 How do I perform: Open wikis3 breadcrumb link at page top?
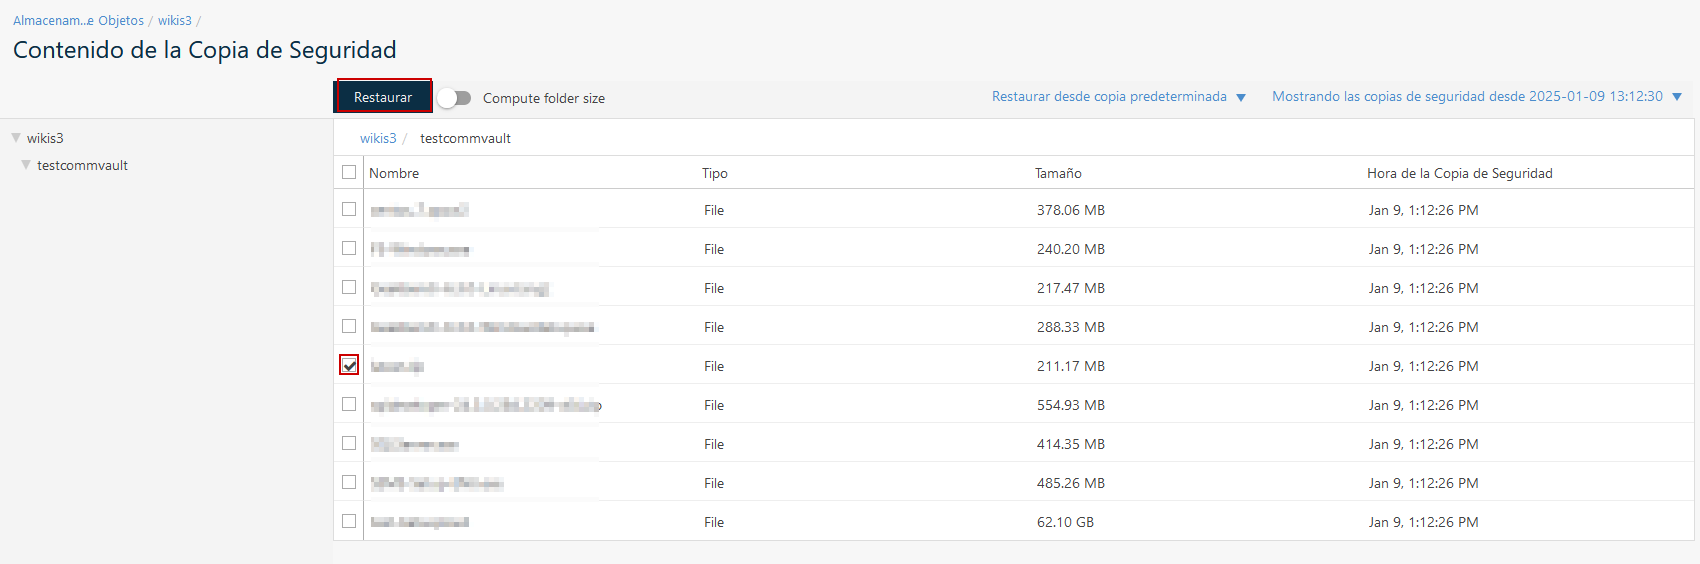click(x=175, y=21)
